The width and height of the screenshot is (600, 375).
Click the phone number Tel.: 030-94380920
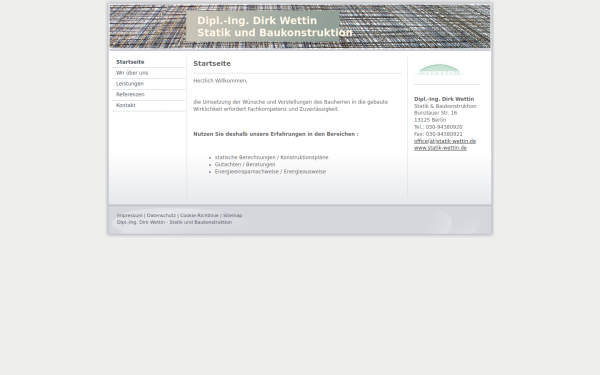438,127
